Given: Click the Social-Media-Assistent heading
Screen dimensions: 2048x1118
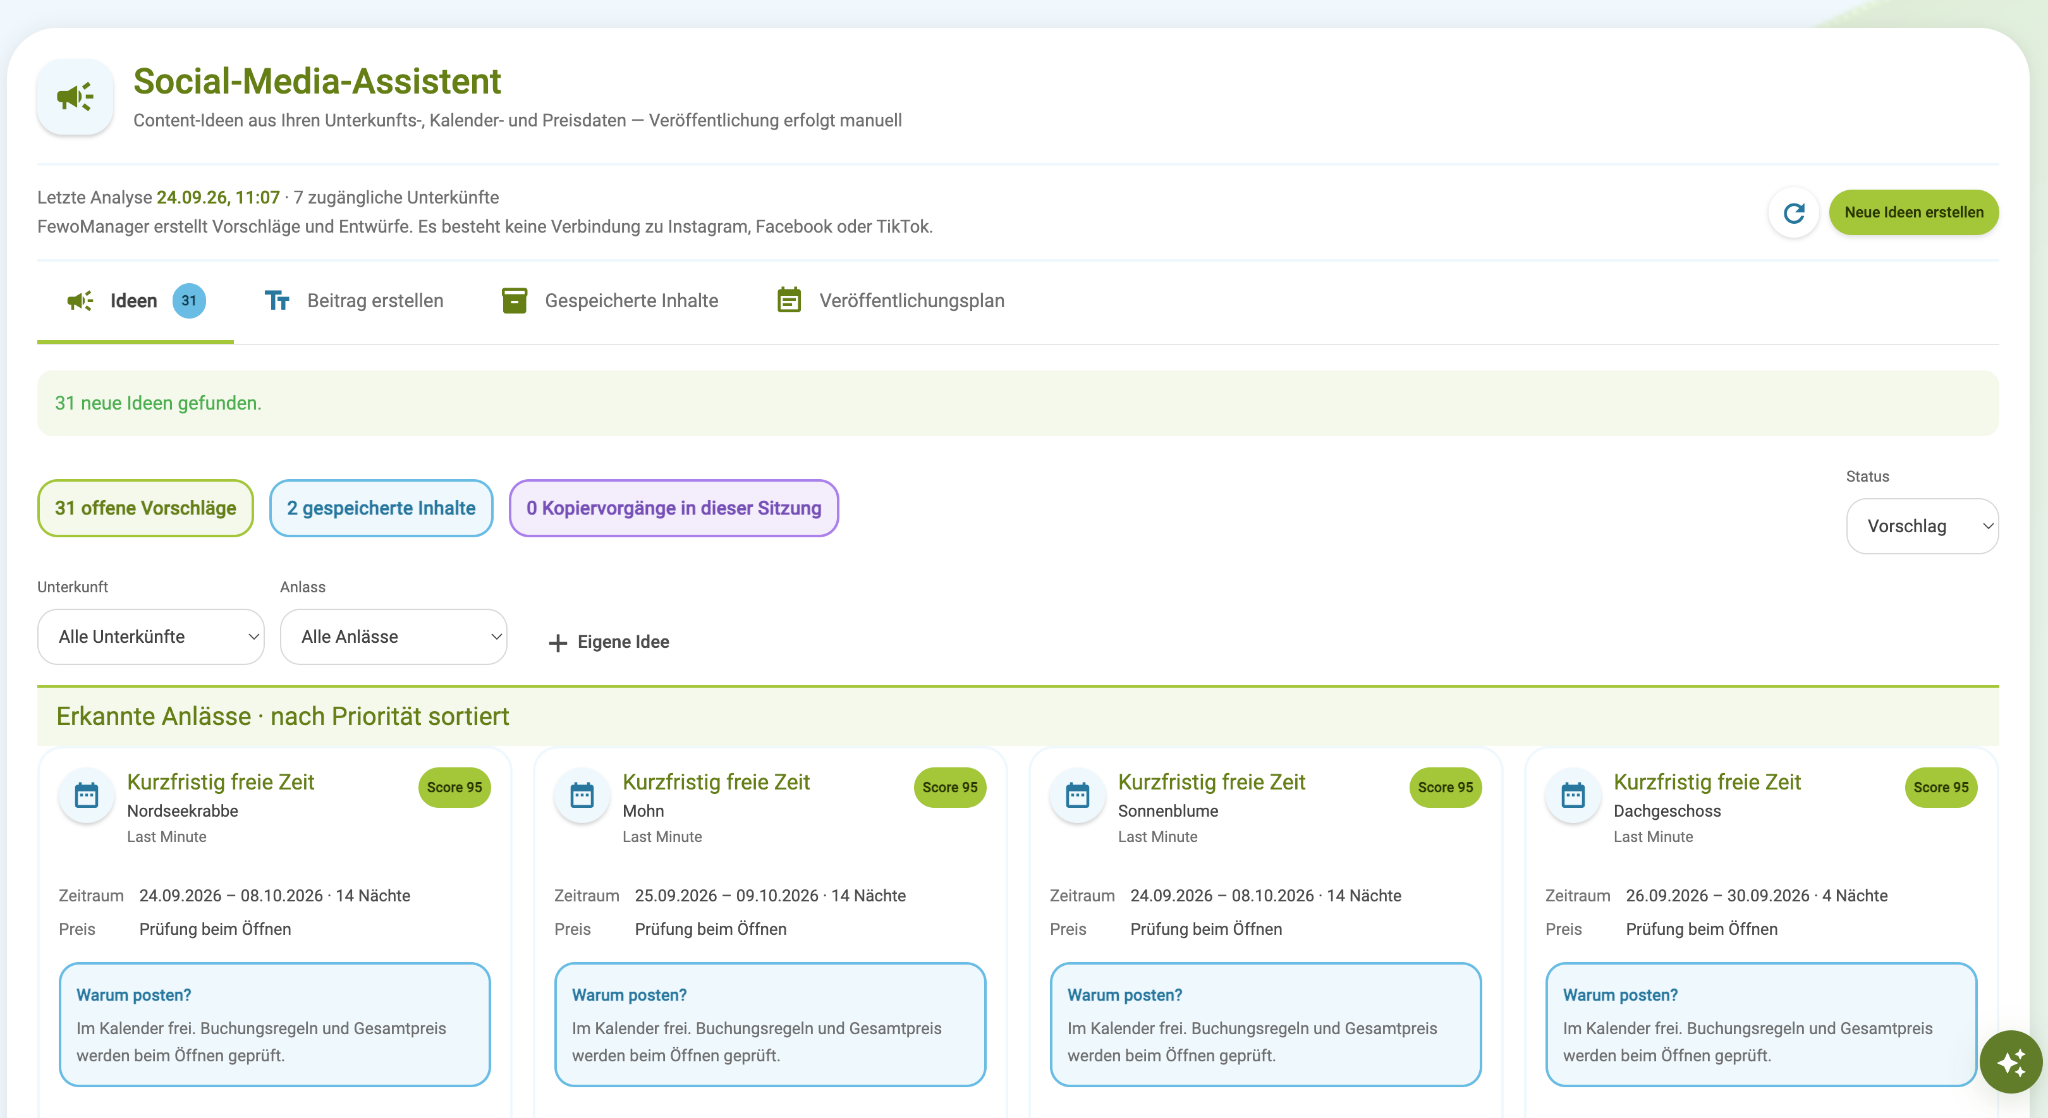Looking at the screenshot, I should coord(317,81).
